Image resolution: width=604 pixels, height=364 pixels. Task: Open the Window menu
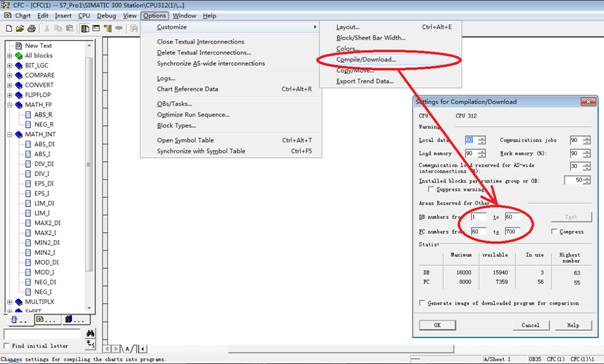[184, 16]
